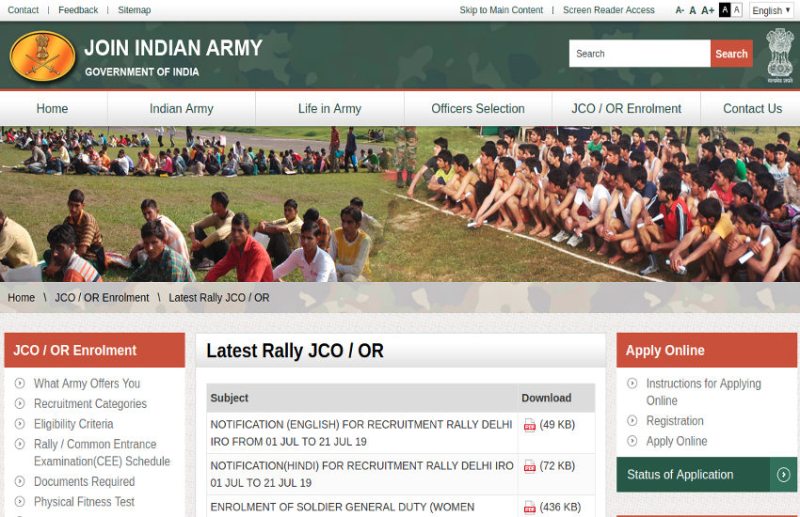
Task: Go to Eligibility Criteria in the sidebar
Action: (73, 424)
